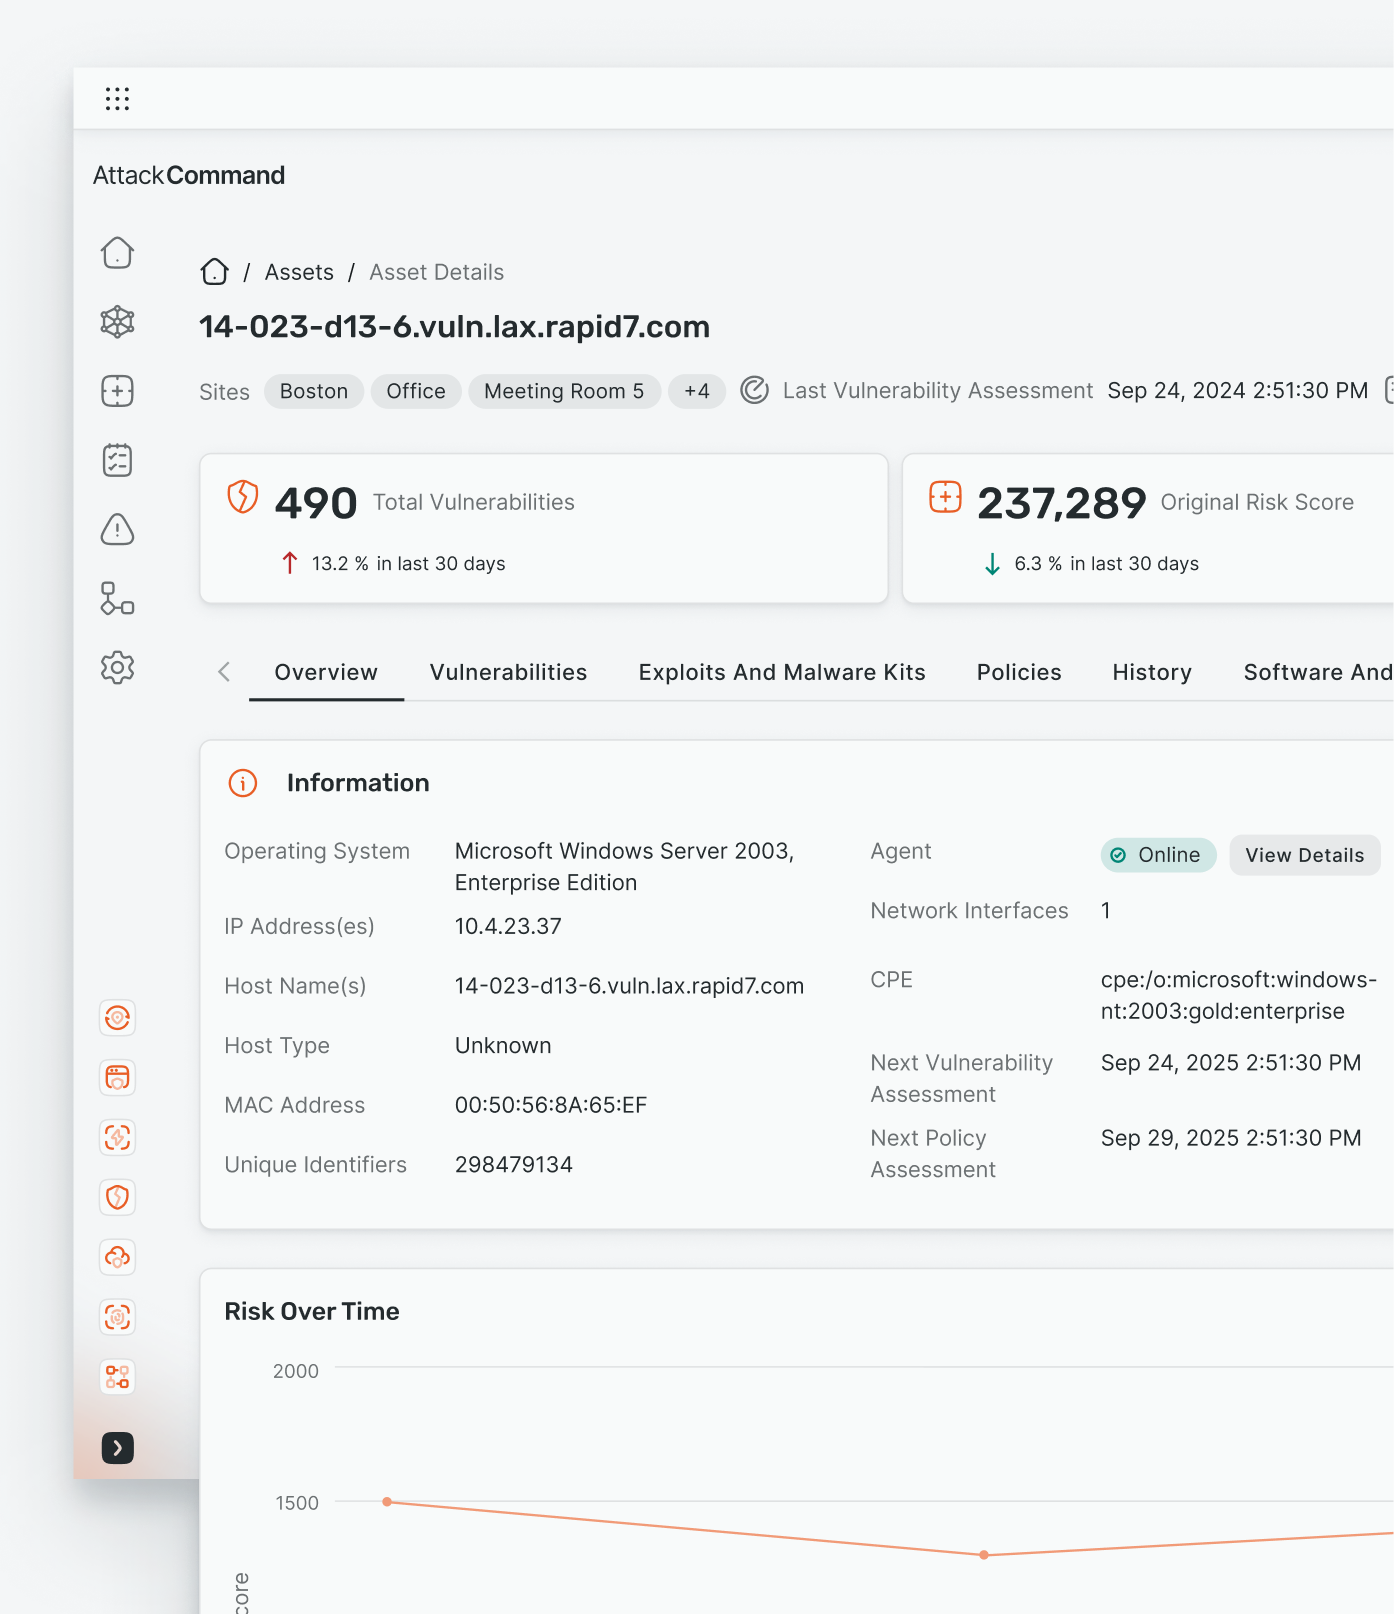Go to Assets in the breadcrumb

[299, 272]
